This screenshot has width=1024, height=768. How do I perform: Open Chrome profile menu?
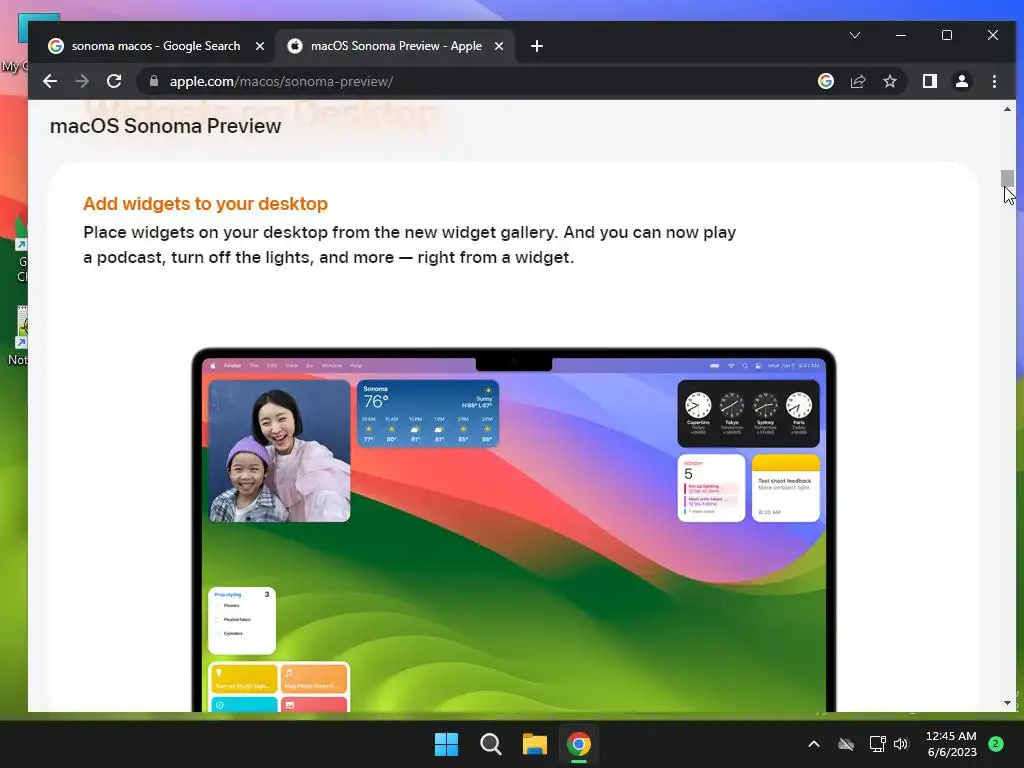coord(962,81)
